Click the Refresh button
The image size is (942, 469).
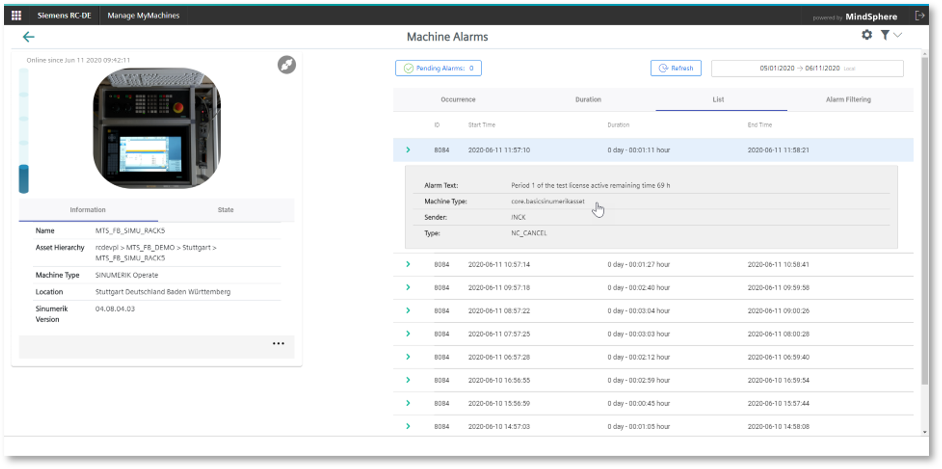pos(676,68)
